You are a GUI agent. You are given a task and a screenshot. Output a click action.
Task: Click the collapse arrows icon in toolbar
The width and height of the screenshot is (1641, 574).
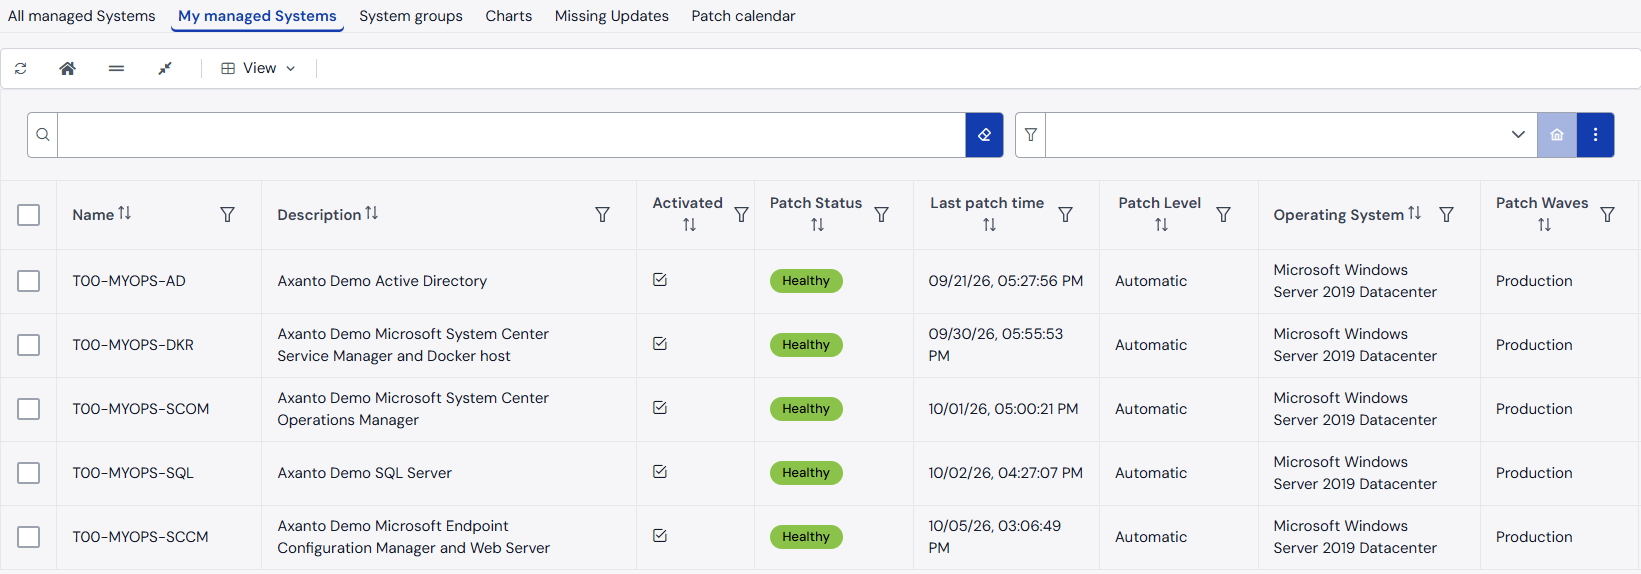click(165, 68)
